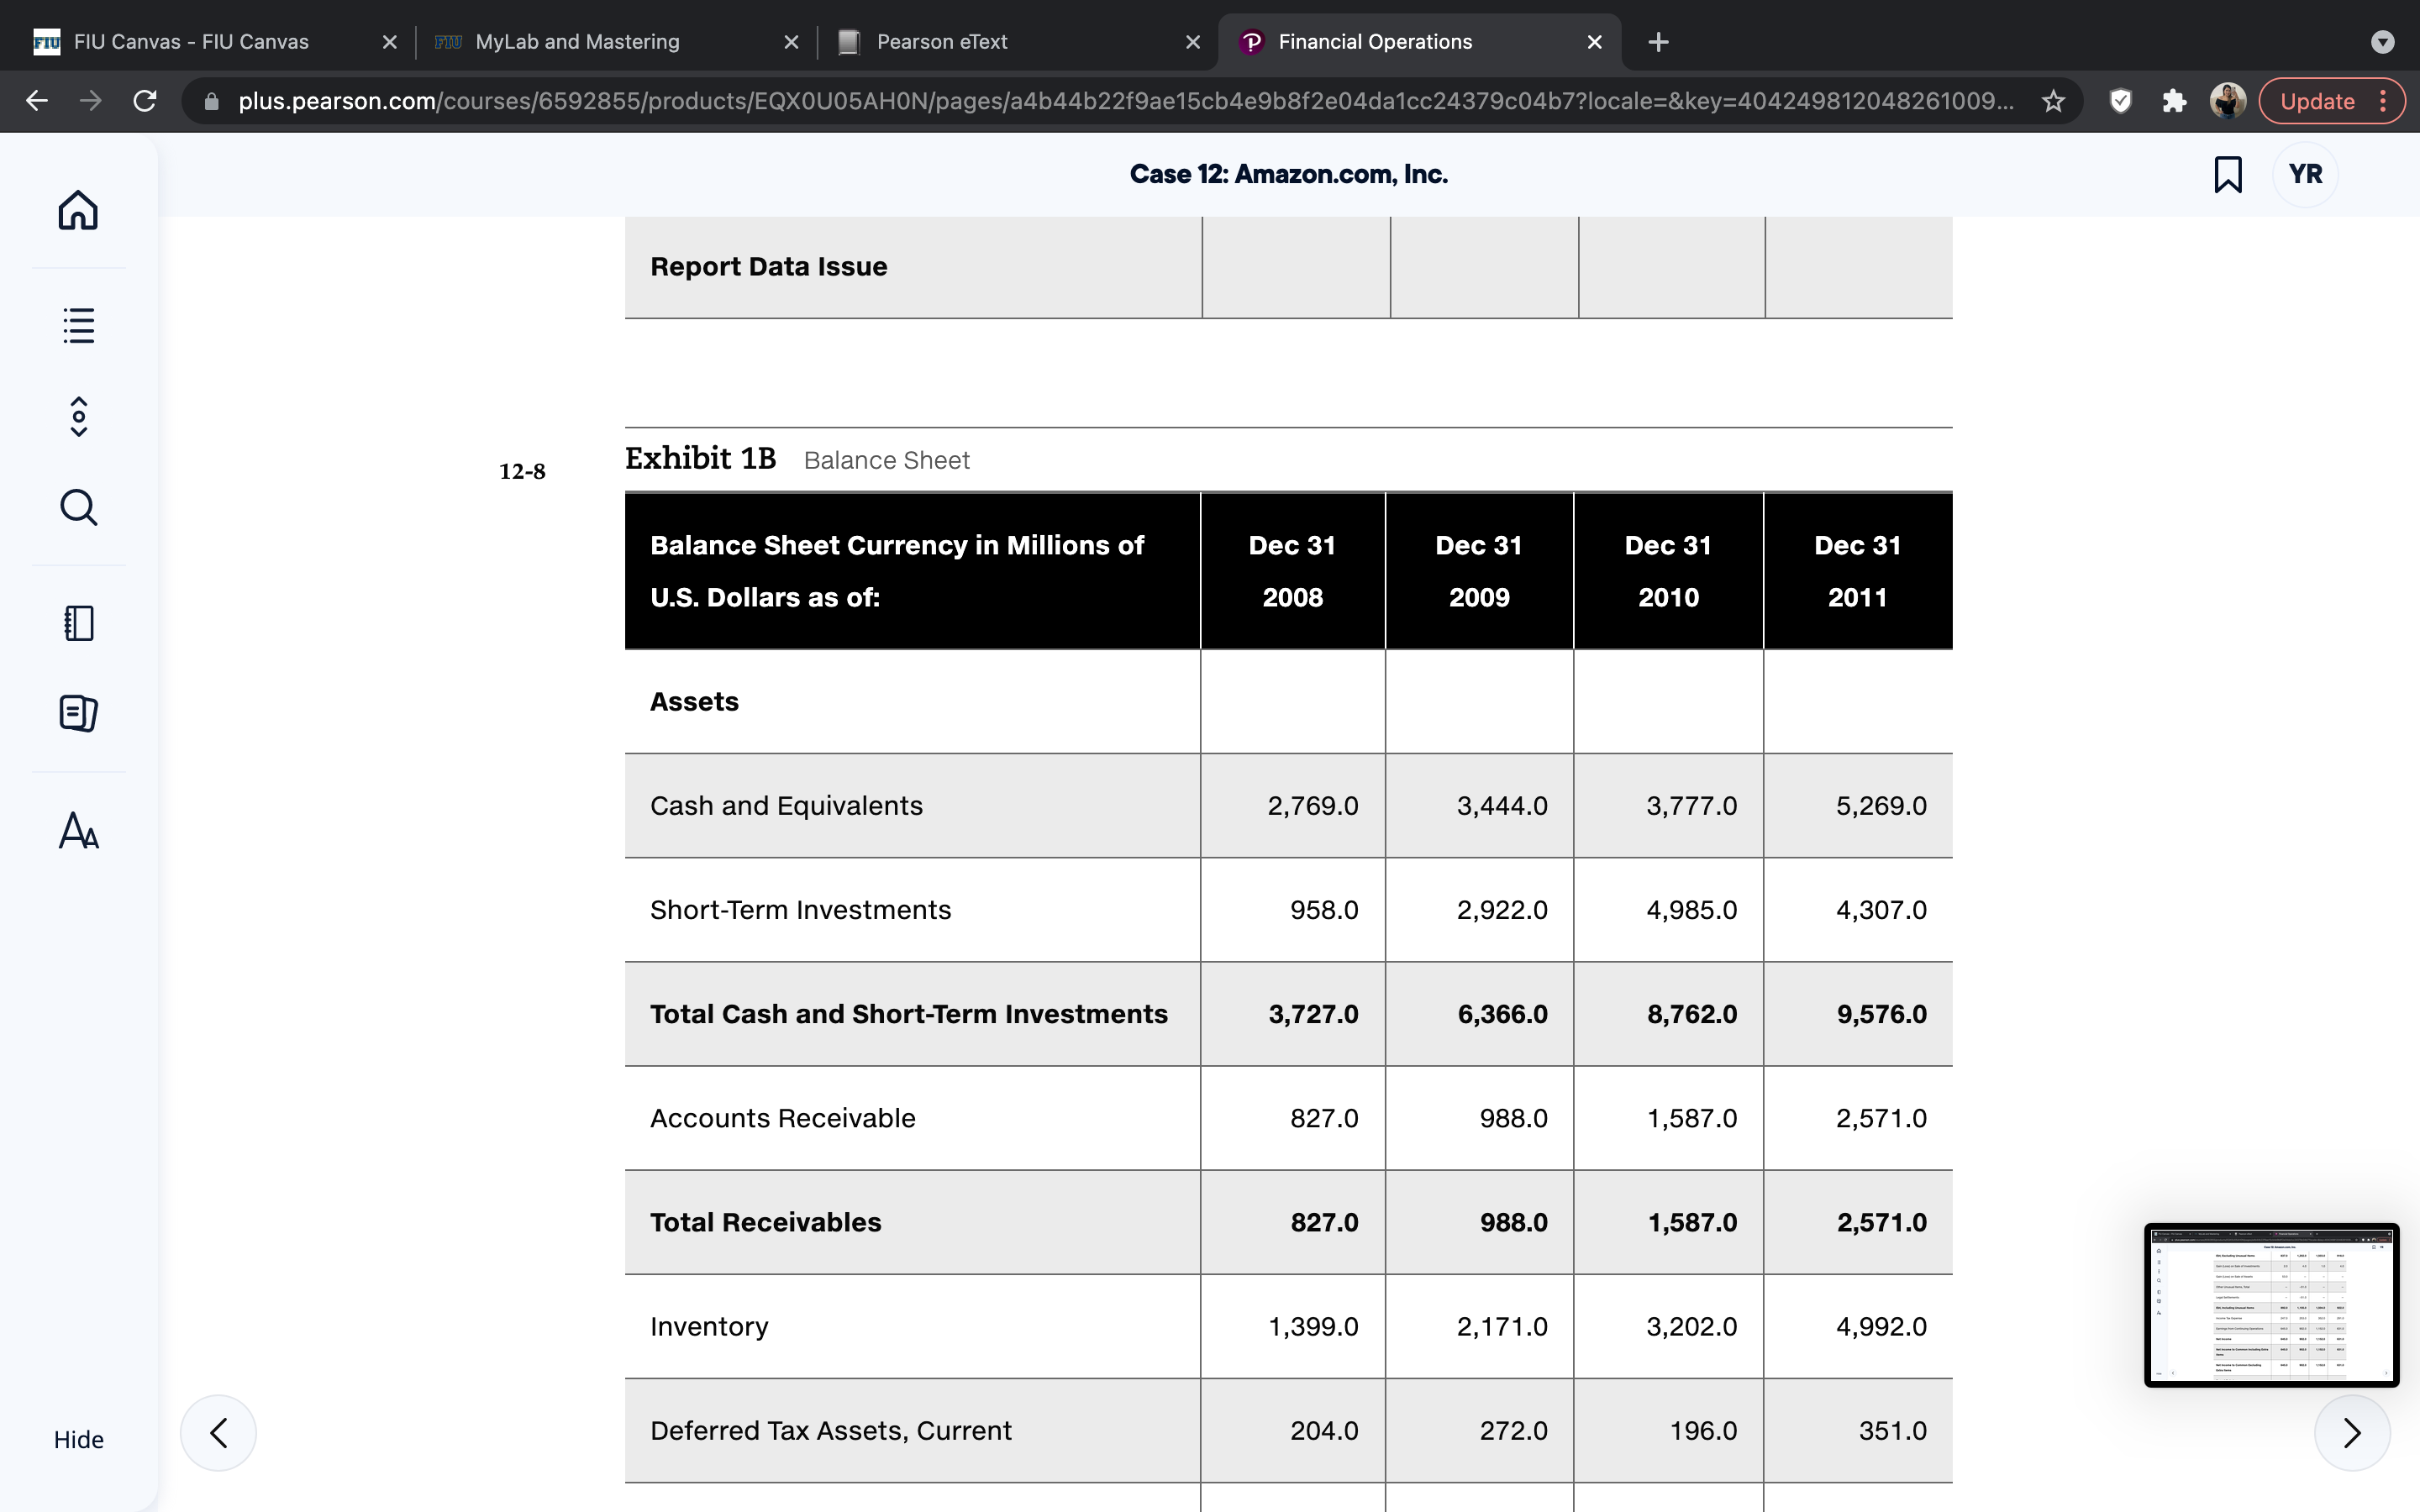
Task: Bookmark this page
Action: [2228, 174]
